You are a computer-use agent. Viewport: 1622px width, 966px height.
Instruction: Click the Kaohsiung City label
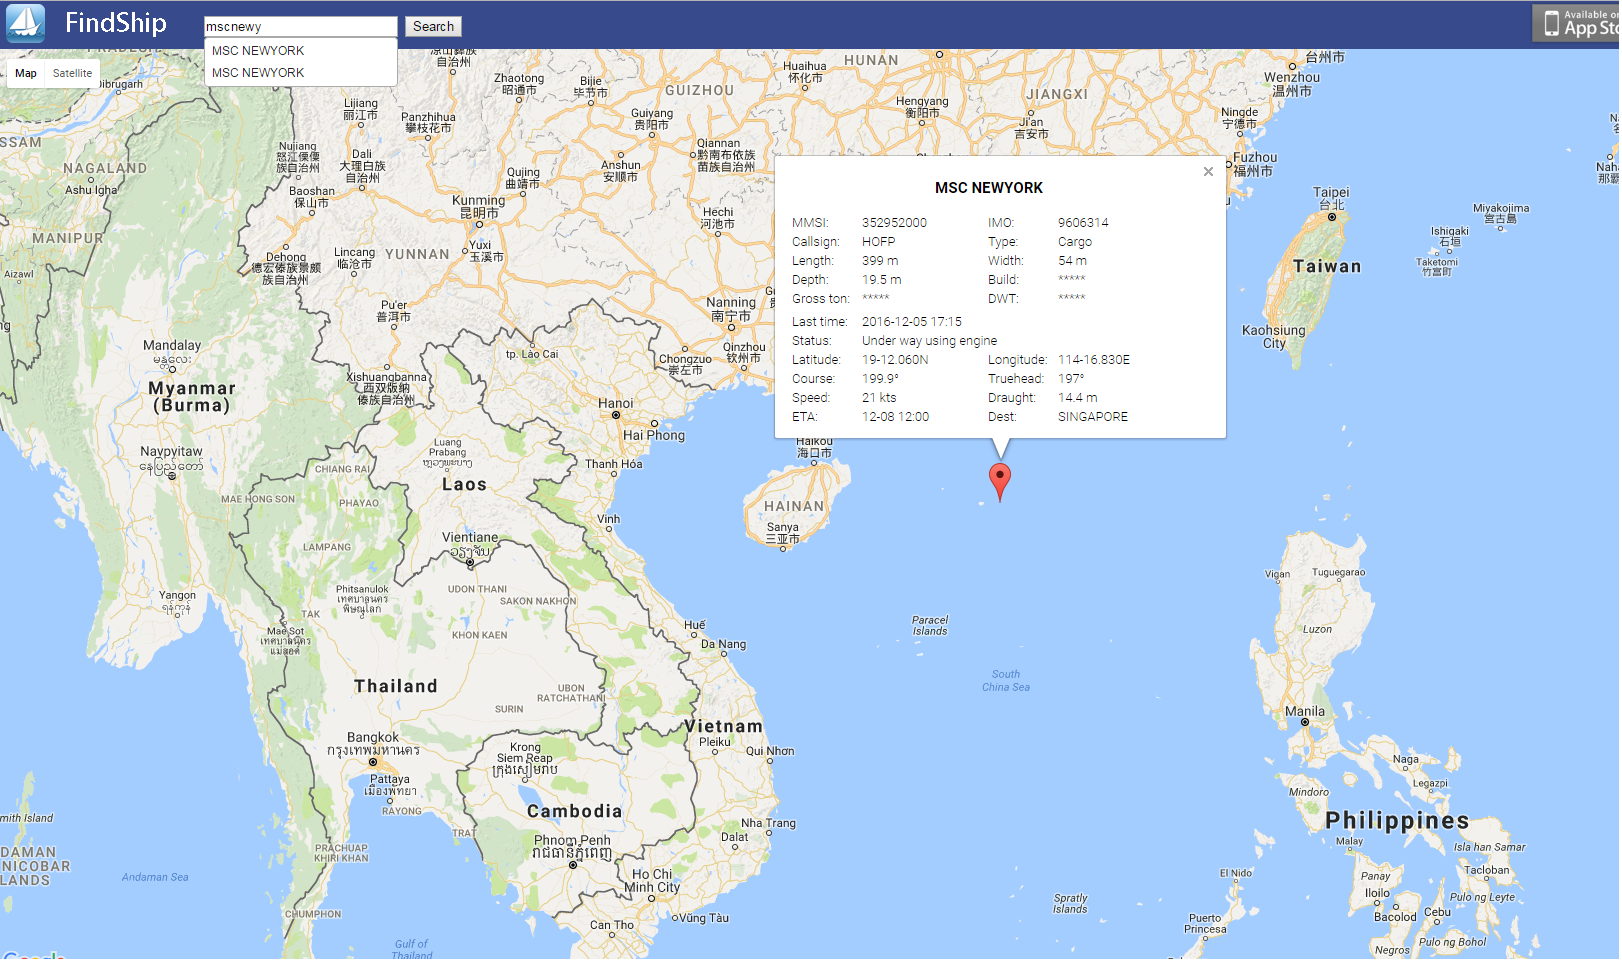tap(1273, 337)
